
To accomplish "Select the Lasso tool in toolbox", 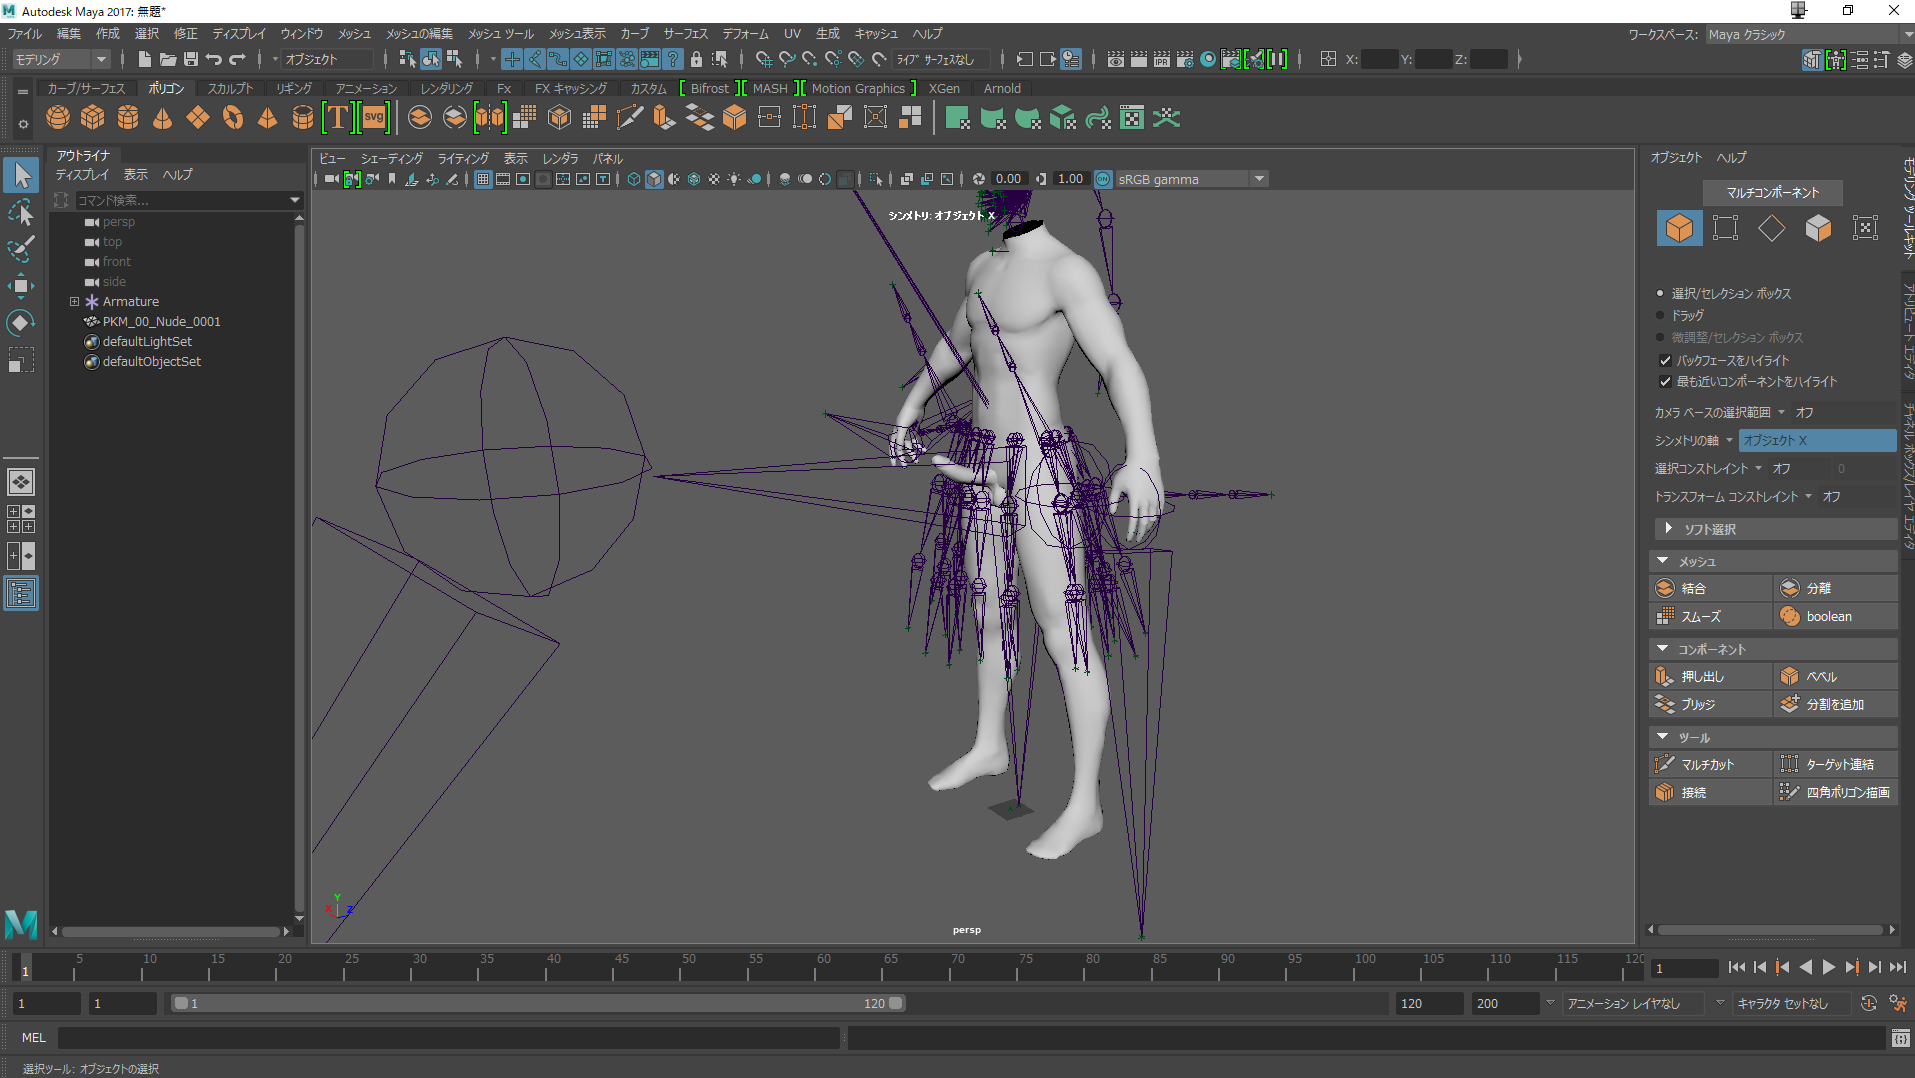I will point(21,213).
